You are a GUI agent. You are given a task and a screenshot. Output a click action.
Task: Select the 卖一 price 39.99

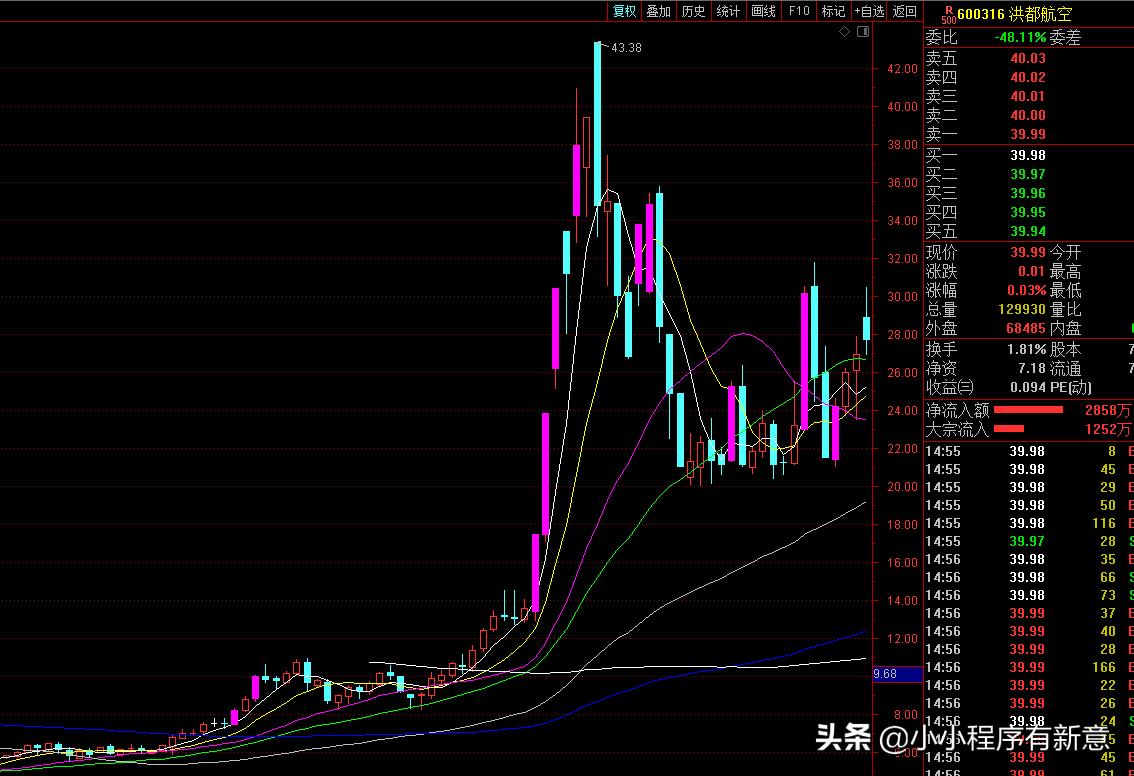(x=1027, y=134)
